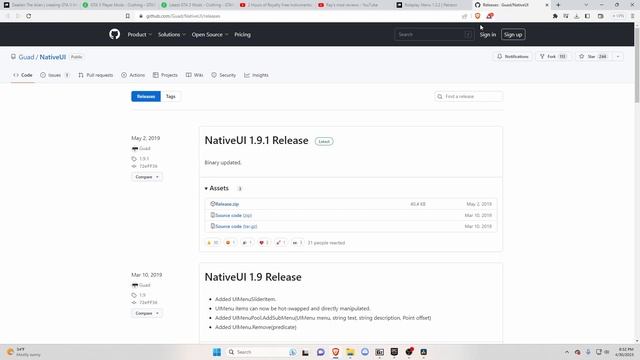Toggle the browser sidebar panel icon

(x=587, y=16)
